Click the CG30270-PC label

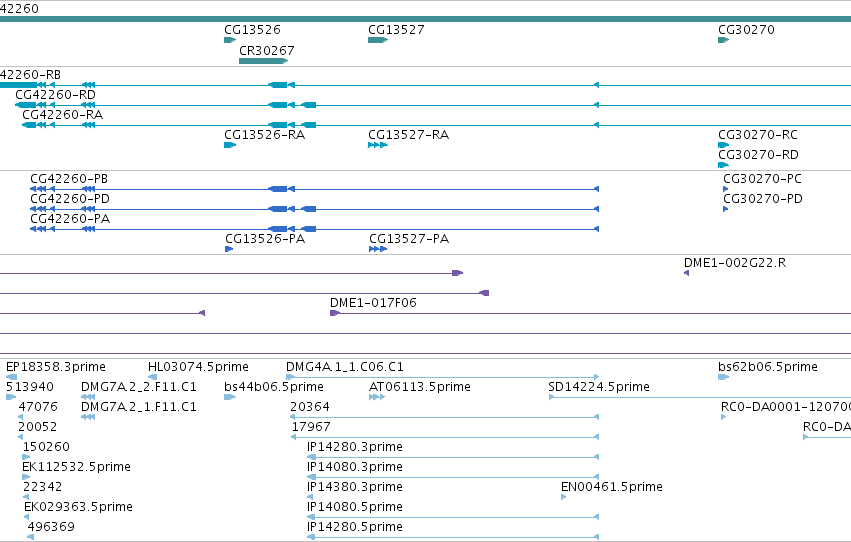point(762,179)
